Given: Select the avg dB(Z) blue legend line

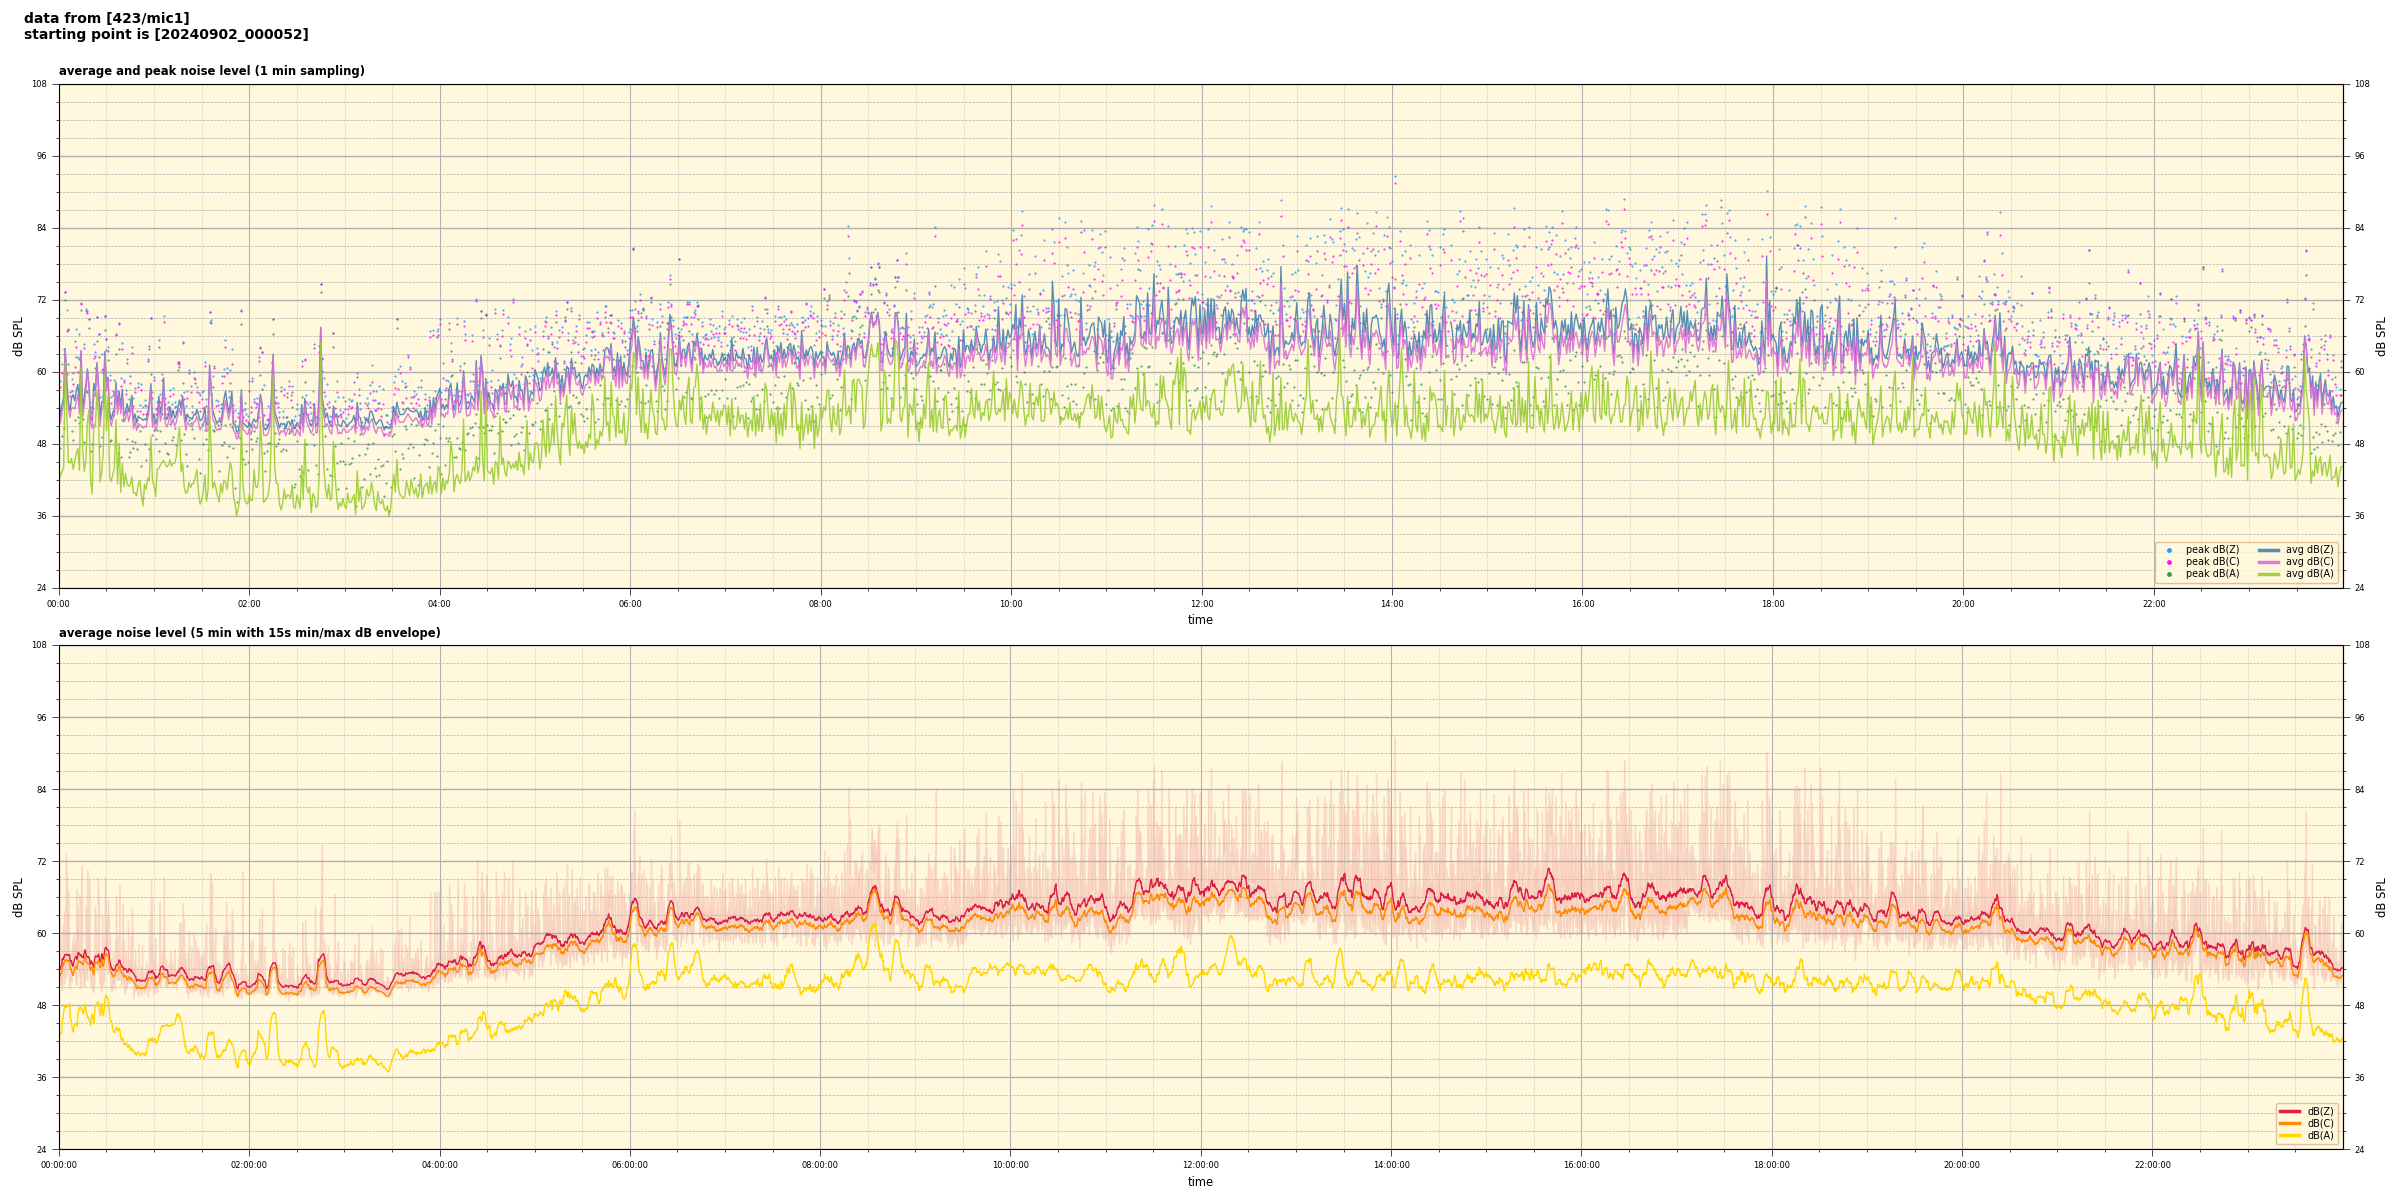Looking at the screenshot, I should click(2268, 550).
